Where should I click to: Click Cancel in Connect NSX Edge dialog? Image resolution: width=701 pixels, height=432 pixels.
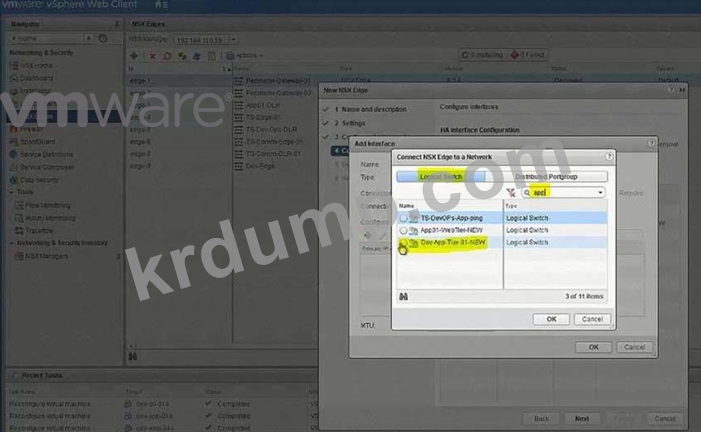point(592,319)
